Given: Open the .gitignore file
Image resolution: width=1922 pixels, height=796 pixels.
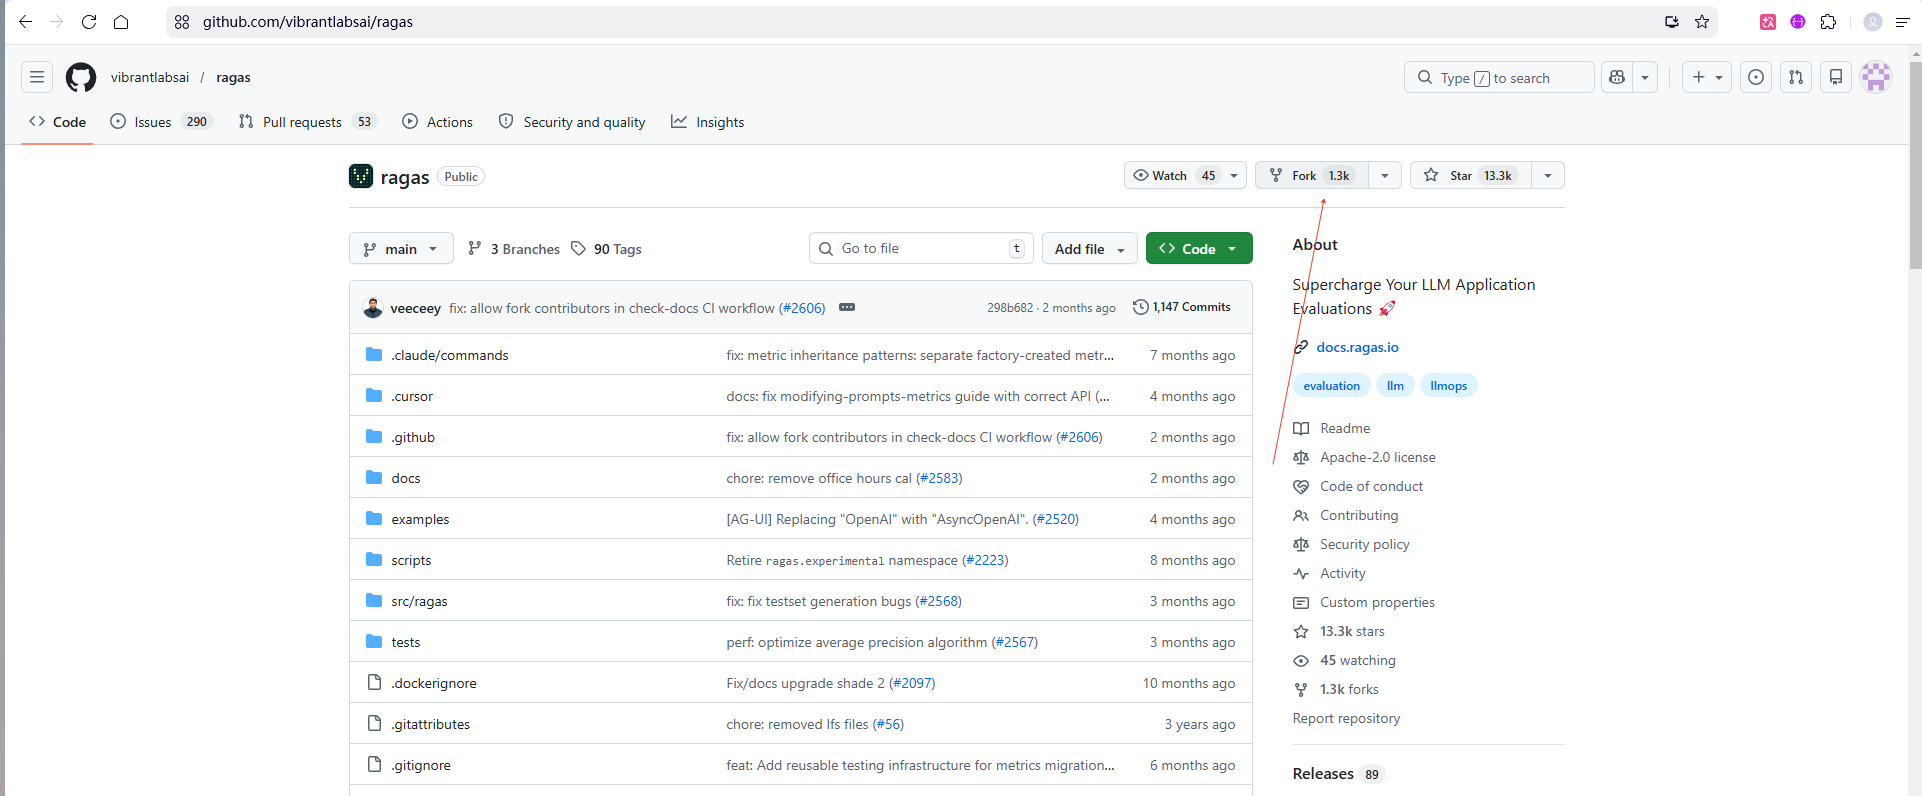Looking at the screenshot, I should (421, 765).
